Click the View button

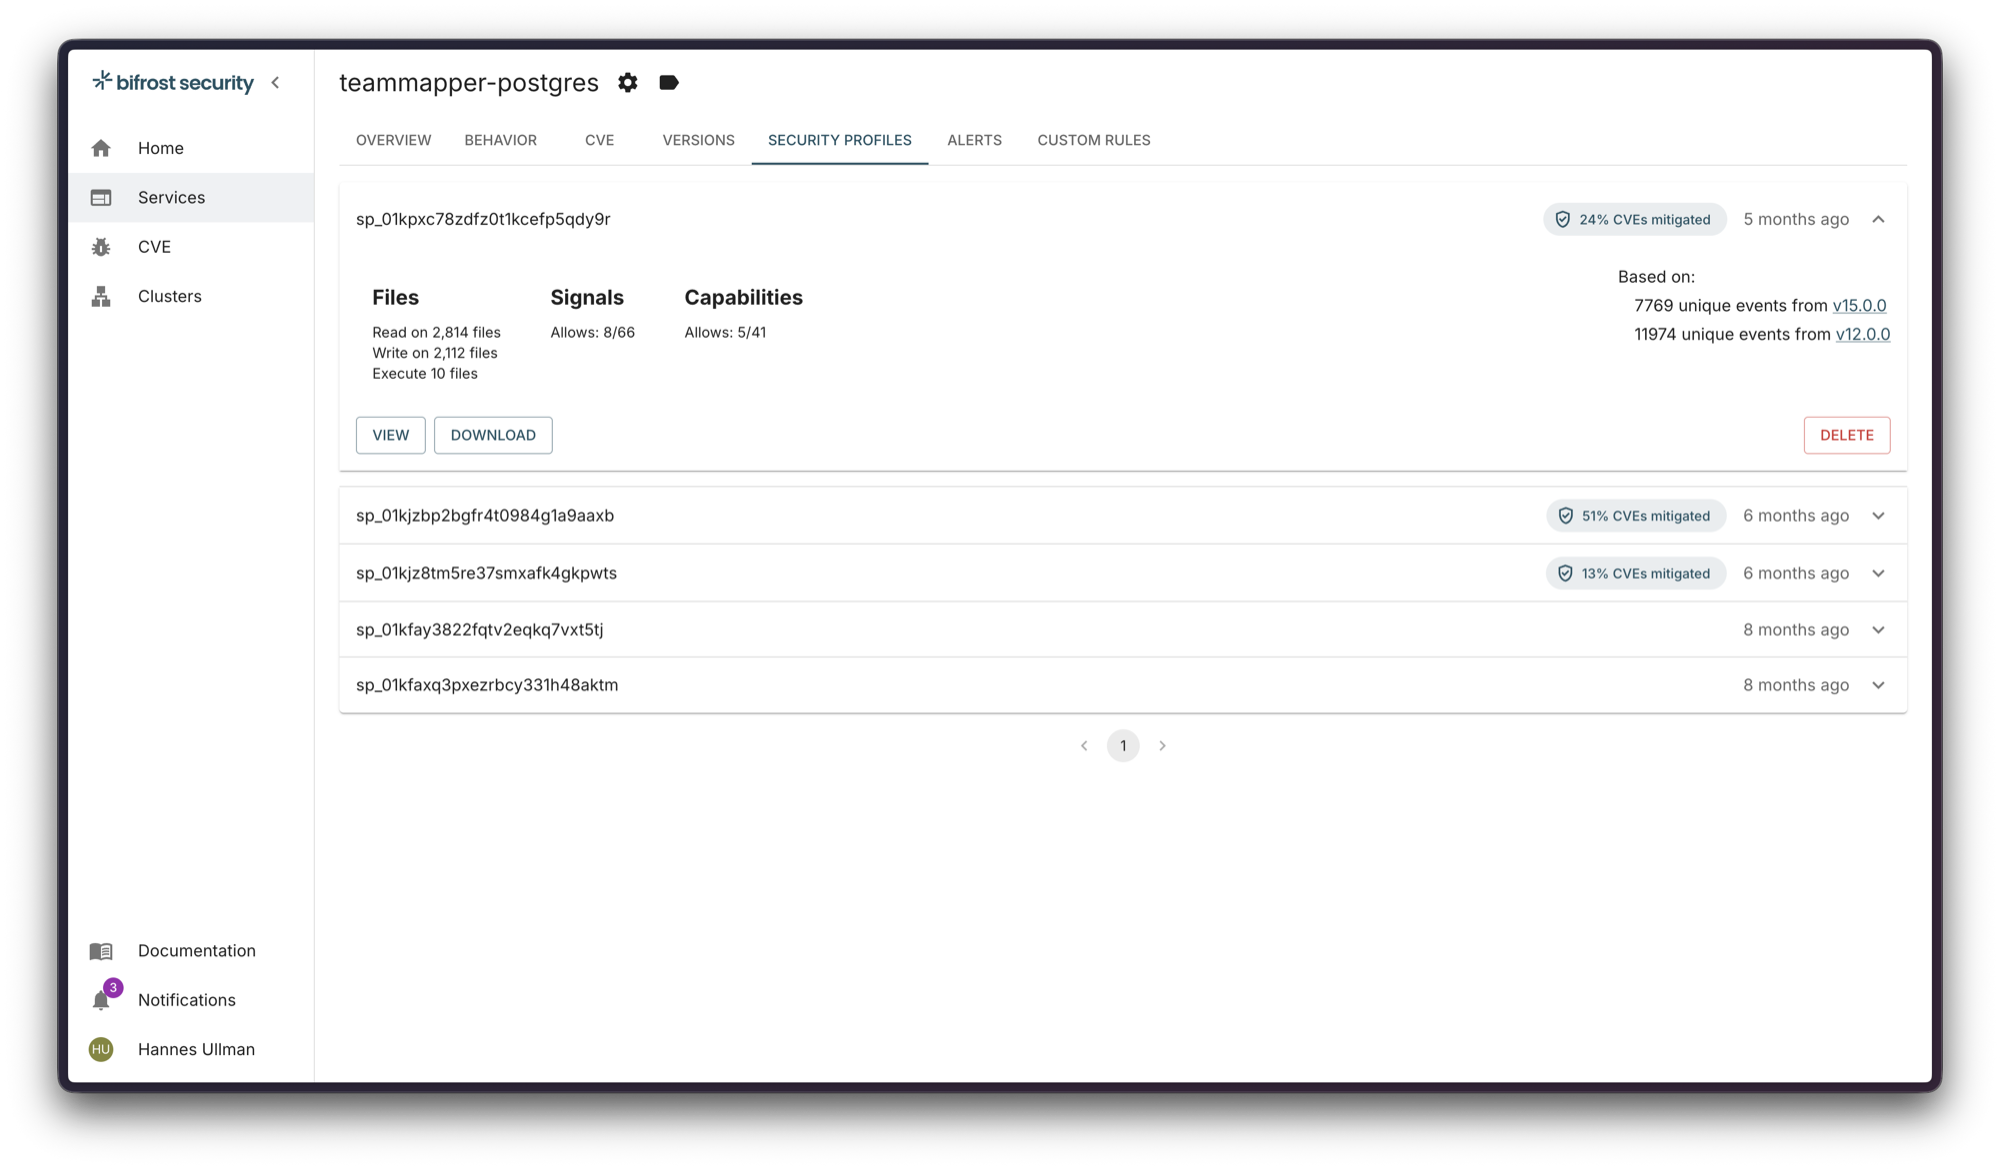click(391, 435)
